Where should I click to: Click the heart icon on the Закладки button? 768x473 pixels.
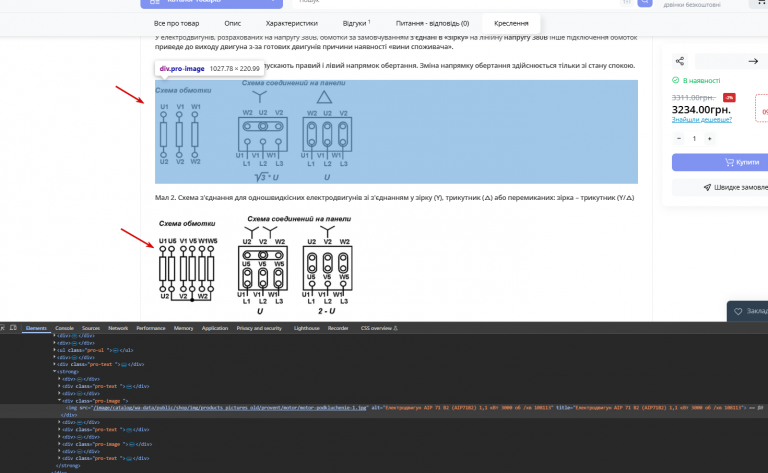[738, 311]
